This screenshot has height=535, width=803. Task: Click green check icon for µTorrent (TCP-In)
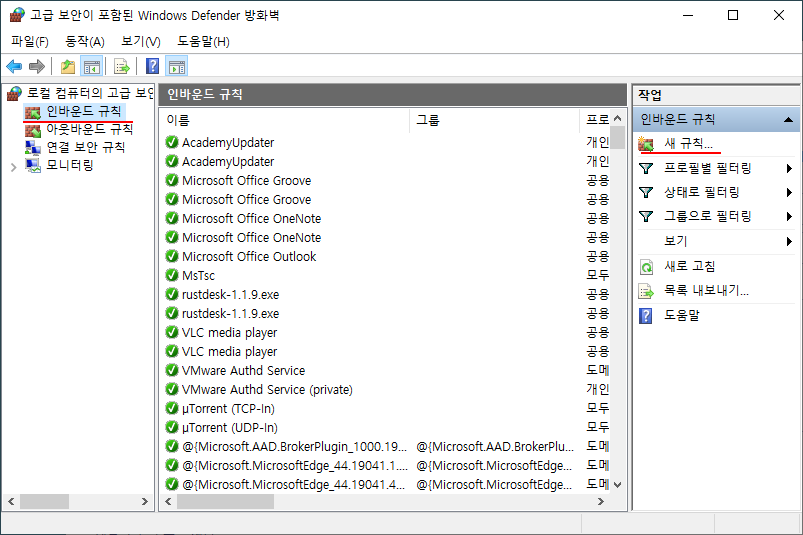172,409
